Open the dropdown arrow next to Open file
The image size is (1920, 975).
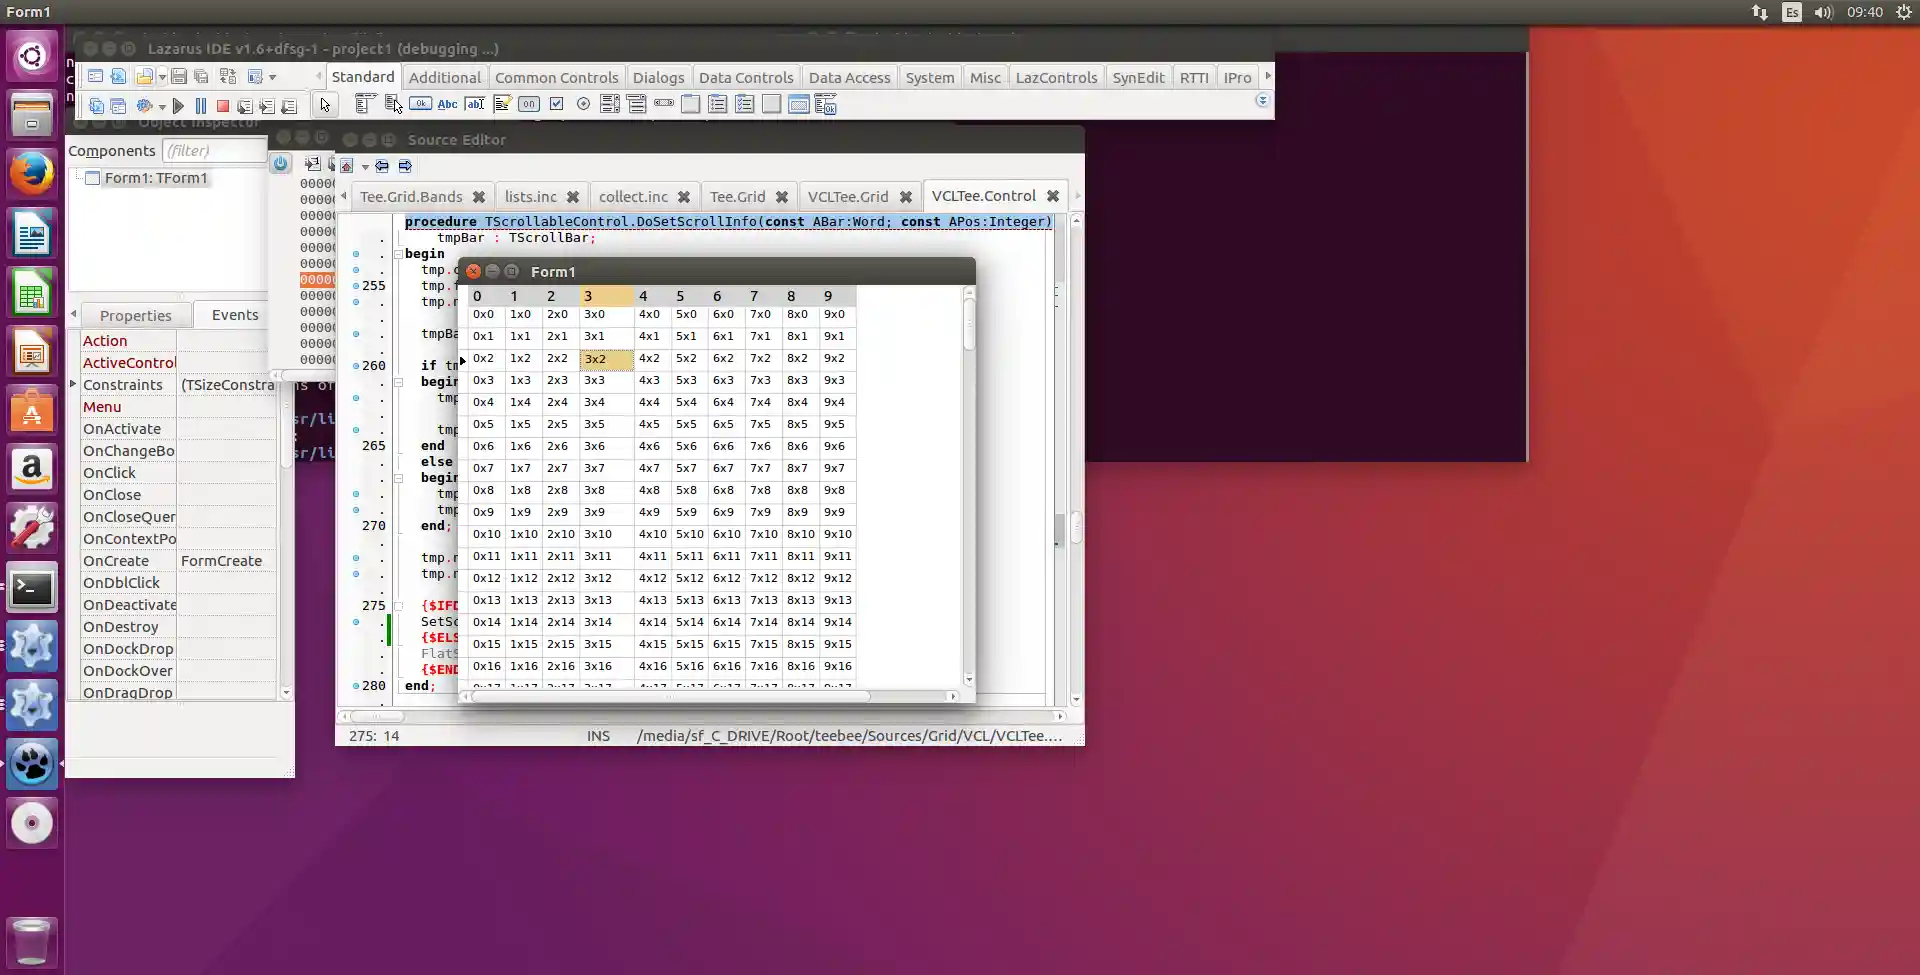(x=162, y=77)
